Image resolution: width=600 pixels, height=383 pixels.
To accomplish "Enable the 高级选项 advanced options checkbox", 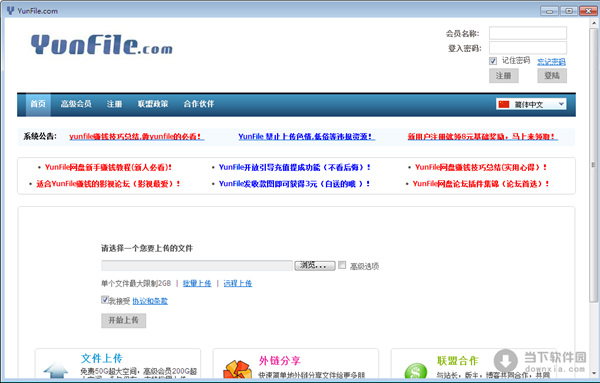I will click(342, 265).
